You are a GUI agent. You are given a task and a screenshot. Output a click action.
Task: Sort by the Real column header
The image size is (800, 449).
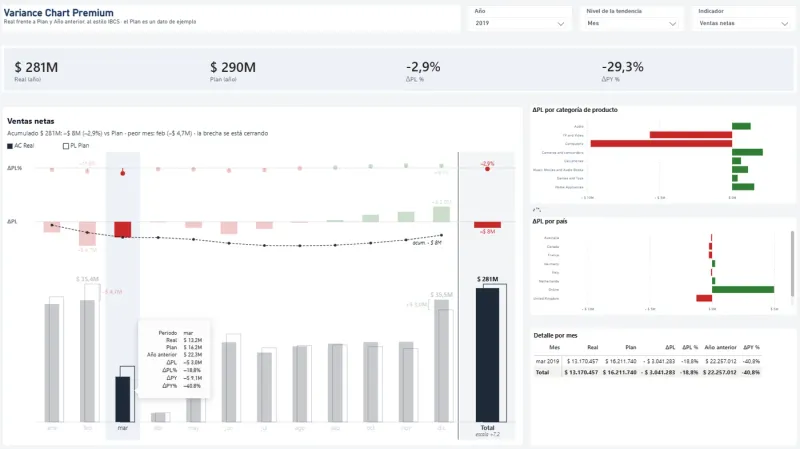592,347
